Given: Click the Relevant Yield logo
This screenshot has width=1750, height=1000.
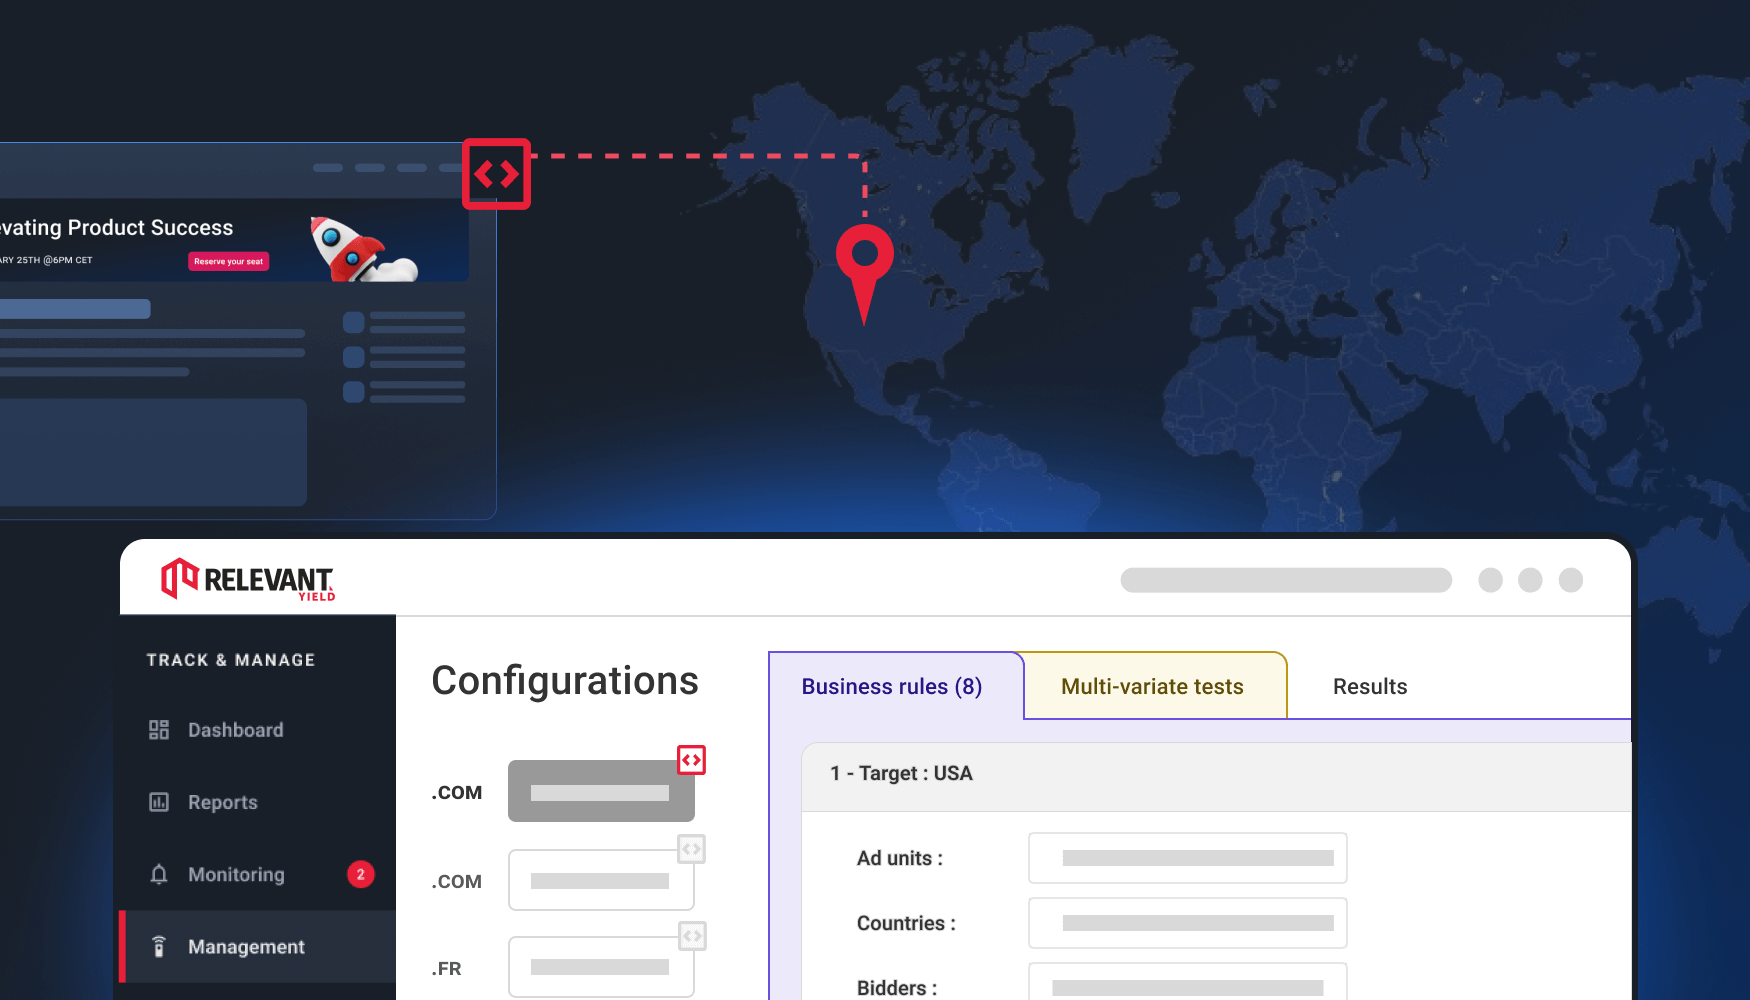Looking at the screenshot, I should 248,579.
